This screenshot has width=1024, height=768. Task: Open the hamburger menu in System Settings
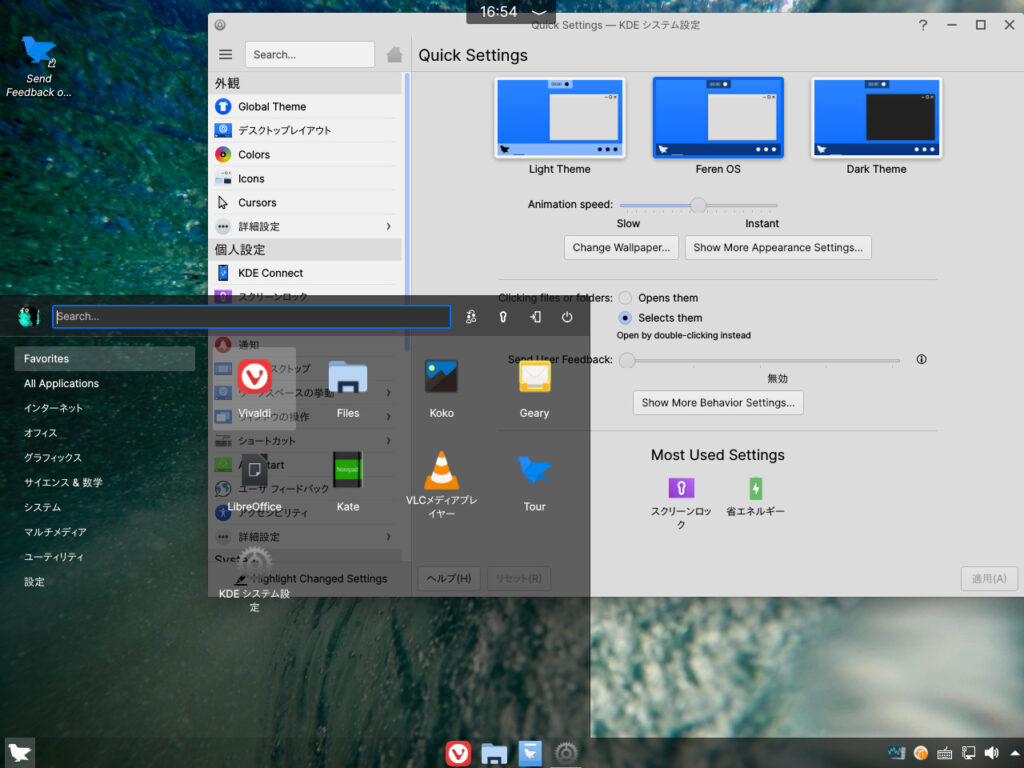(x=225, y=55)
